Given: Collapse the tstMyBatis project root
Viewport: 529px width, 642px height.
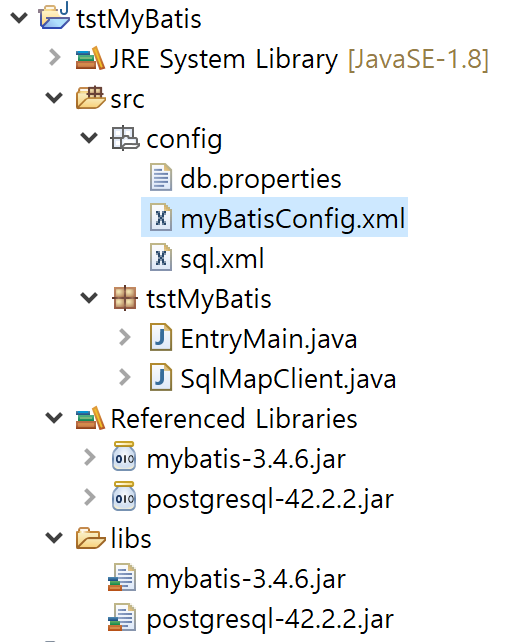Looking at the screenshot, I should [x=19, y=18].
